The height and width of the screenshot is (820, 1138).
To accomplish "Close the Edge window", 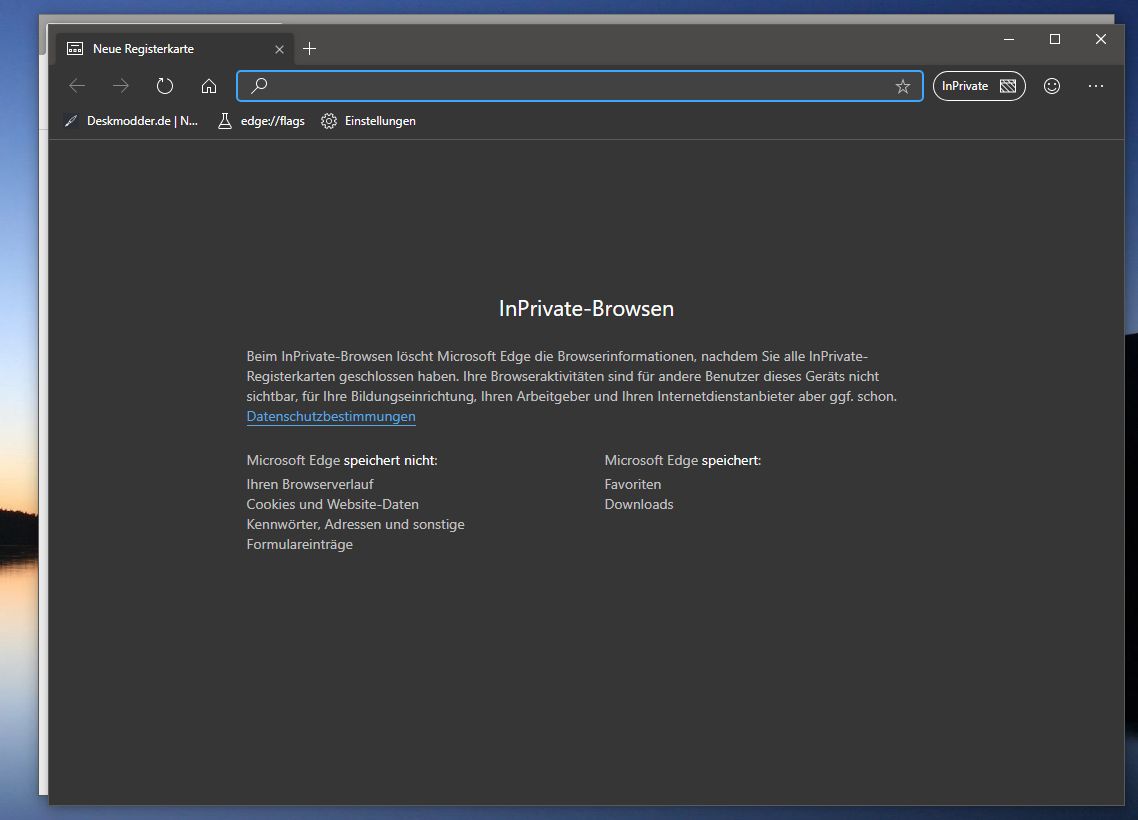I will [1100, 39].
